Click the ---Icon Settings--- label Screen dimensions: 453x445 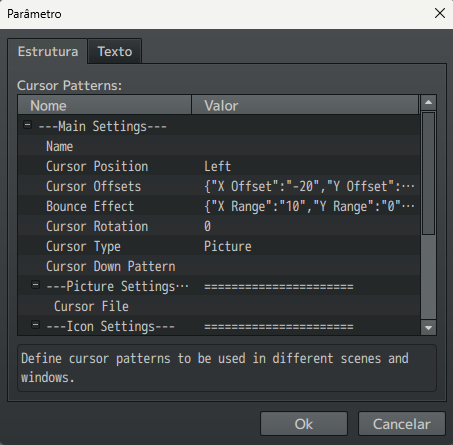pos(110,326)
